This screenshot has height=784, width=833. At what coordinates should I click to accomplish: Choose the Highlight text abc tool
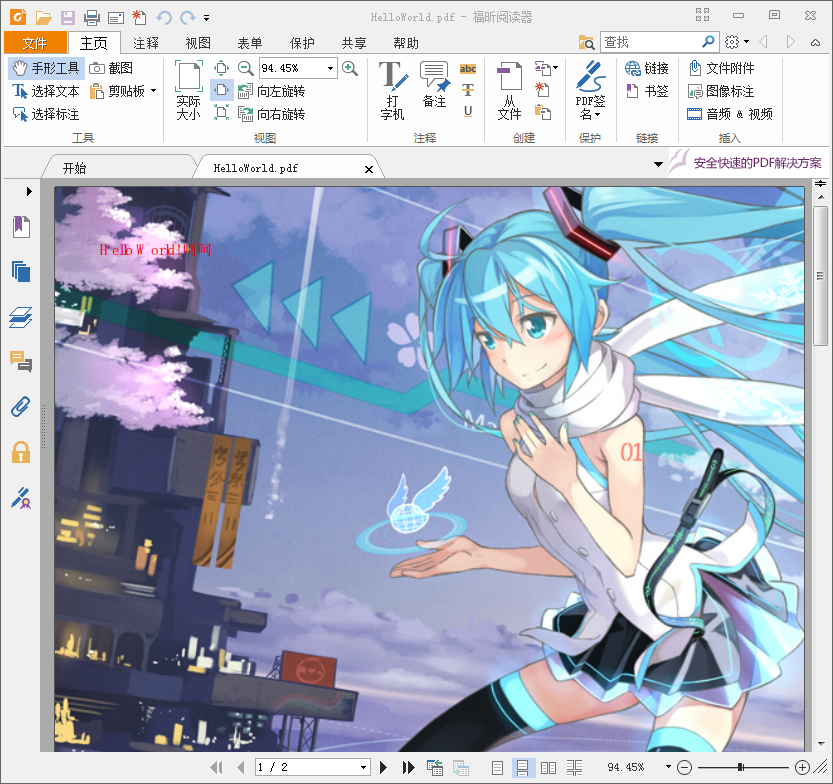point(468,69)
